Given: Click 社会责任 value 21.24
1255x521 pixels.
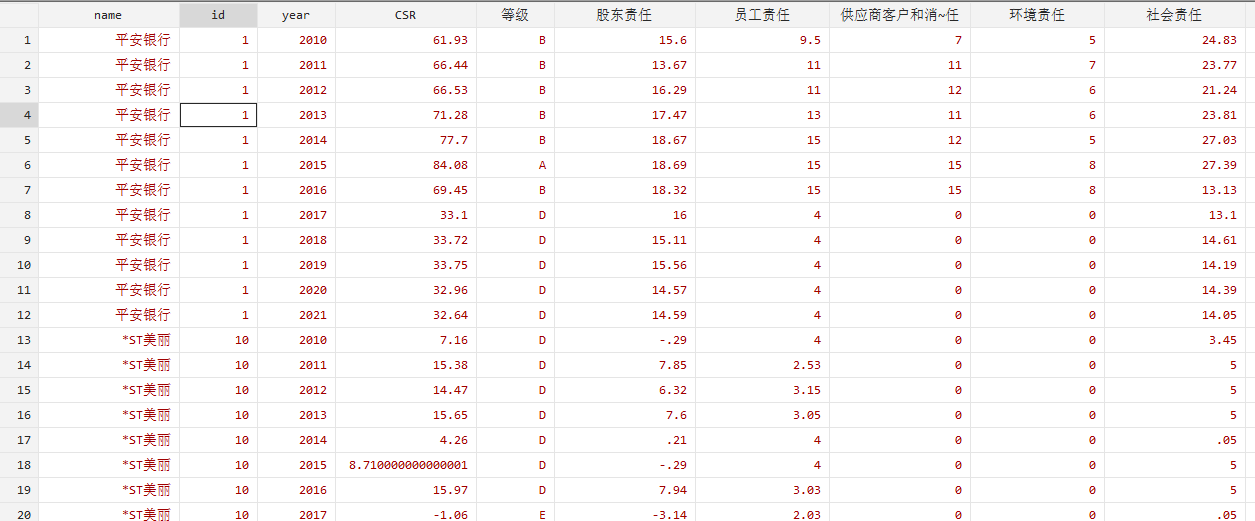Looking at the screenshot, I should click(1219, 90).
